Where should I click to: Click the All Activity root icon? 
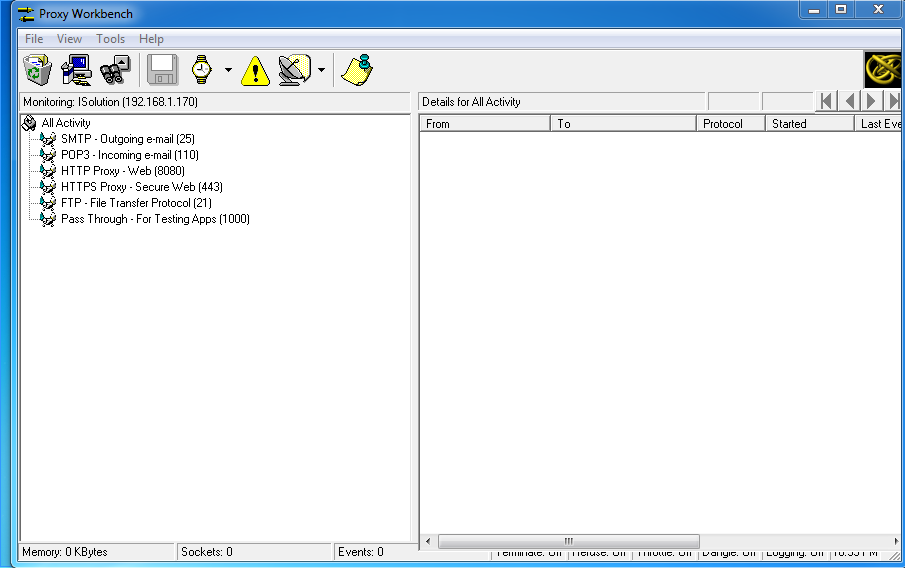pyautogui.click(x=29, y=123)
